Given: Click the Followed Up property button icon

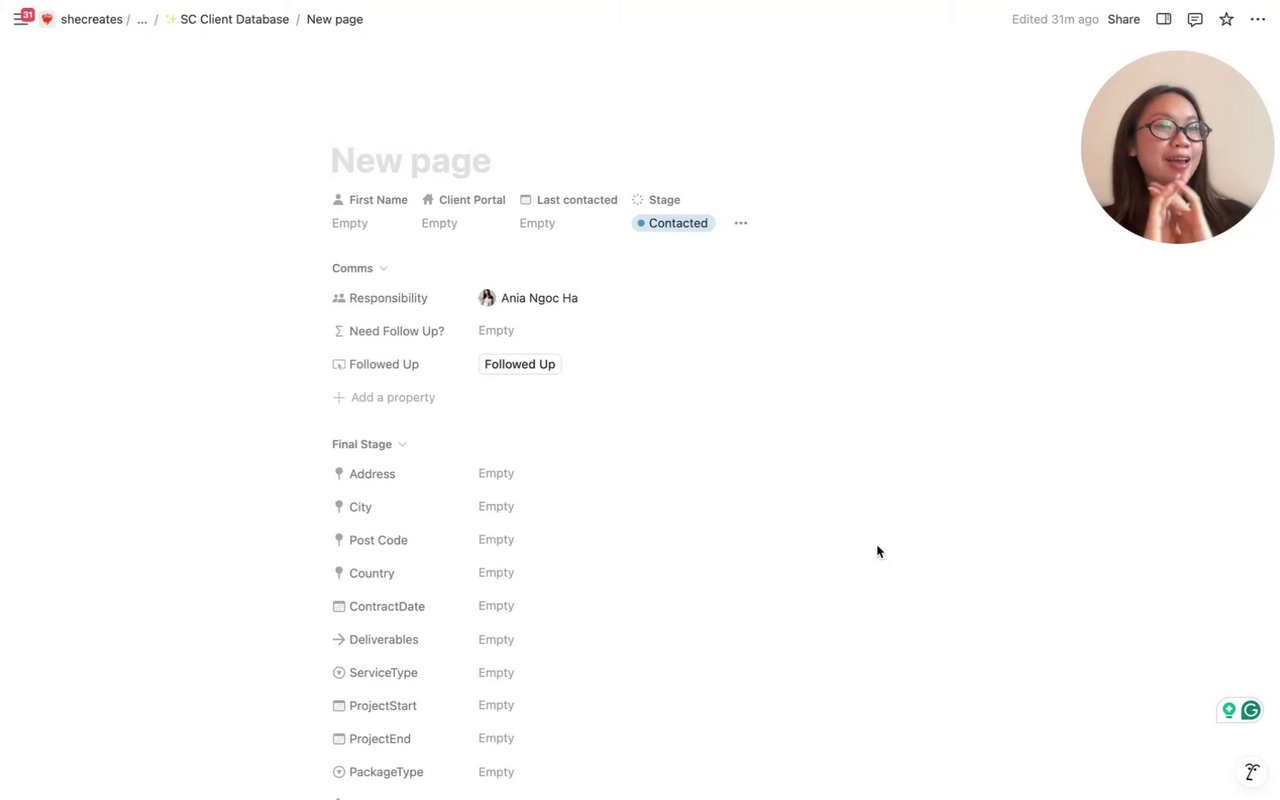Looking at the screenshot, I should pyautogui.click(x=339, y=364).
